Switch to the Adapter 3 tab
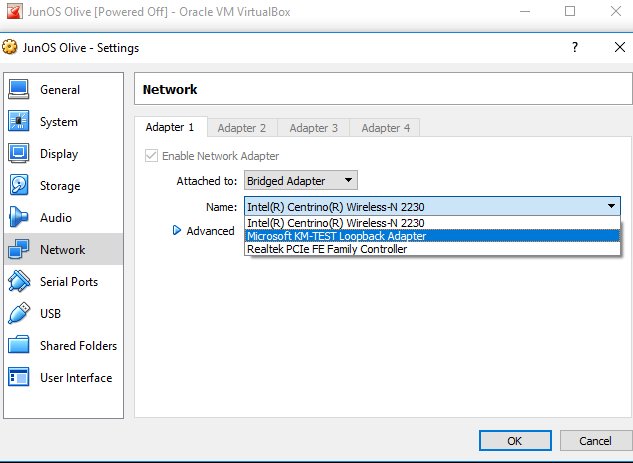This screenshot has width=633, height=463. coord(313,128)
